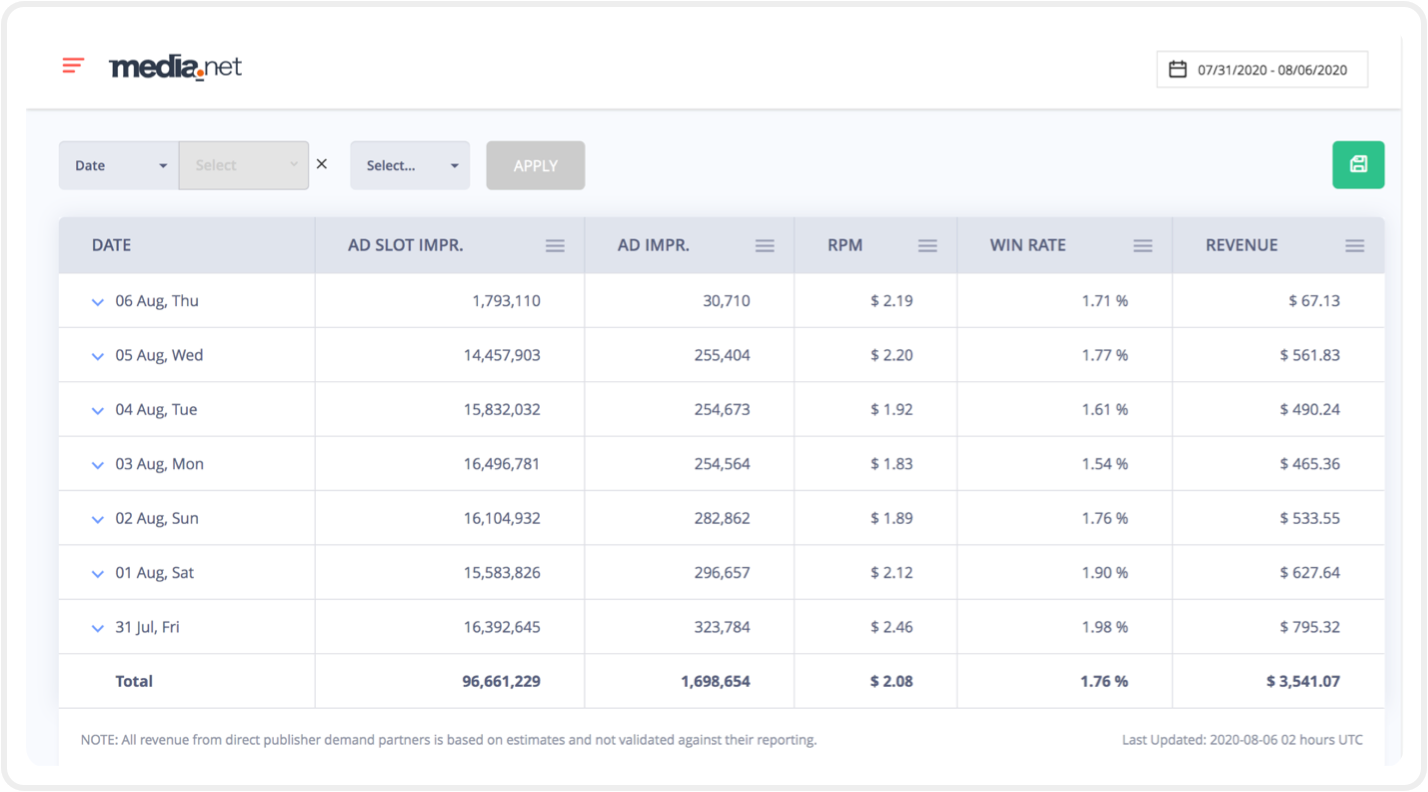Click the $ 795.32 revenue value
This screenshot has height=792, width=1428.
[x=1310, y=627]
